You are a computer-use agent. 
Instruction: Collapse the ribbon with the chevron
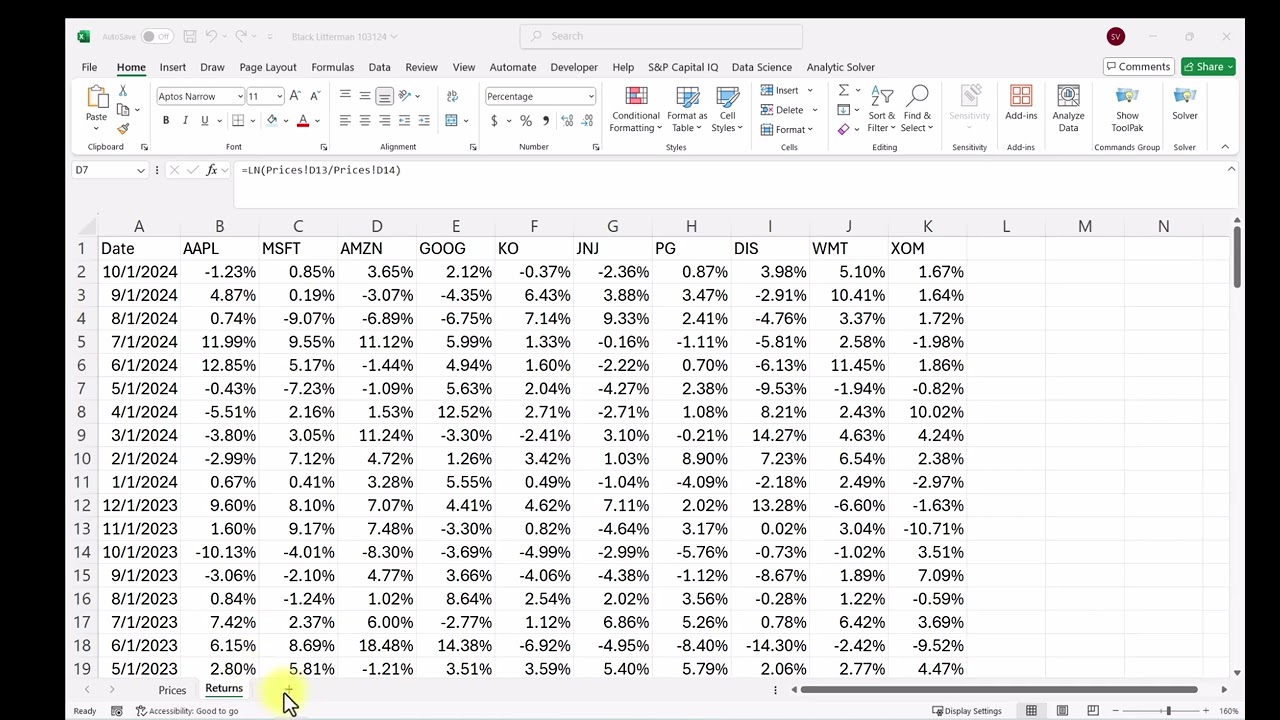1225,147
